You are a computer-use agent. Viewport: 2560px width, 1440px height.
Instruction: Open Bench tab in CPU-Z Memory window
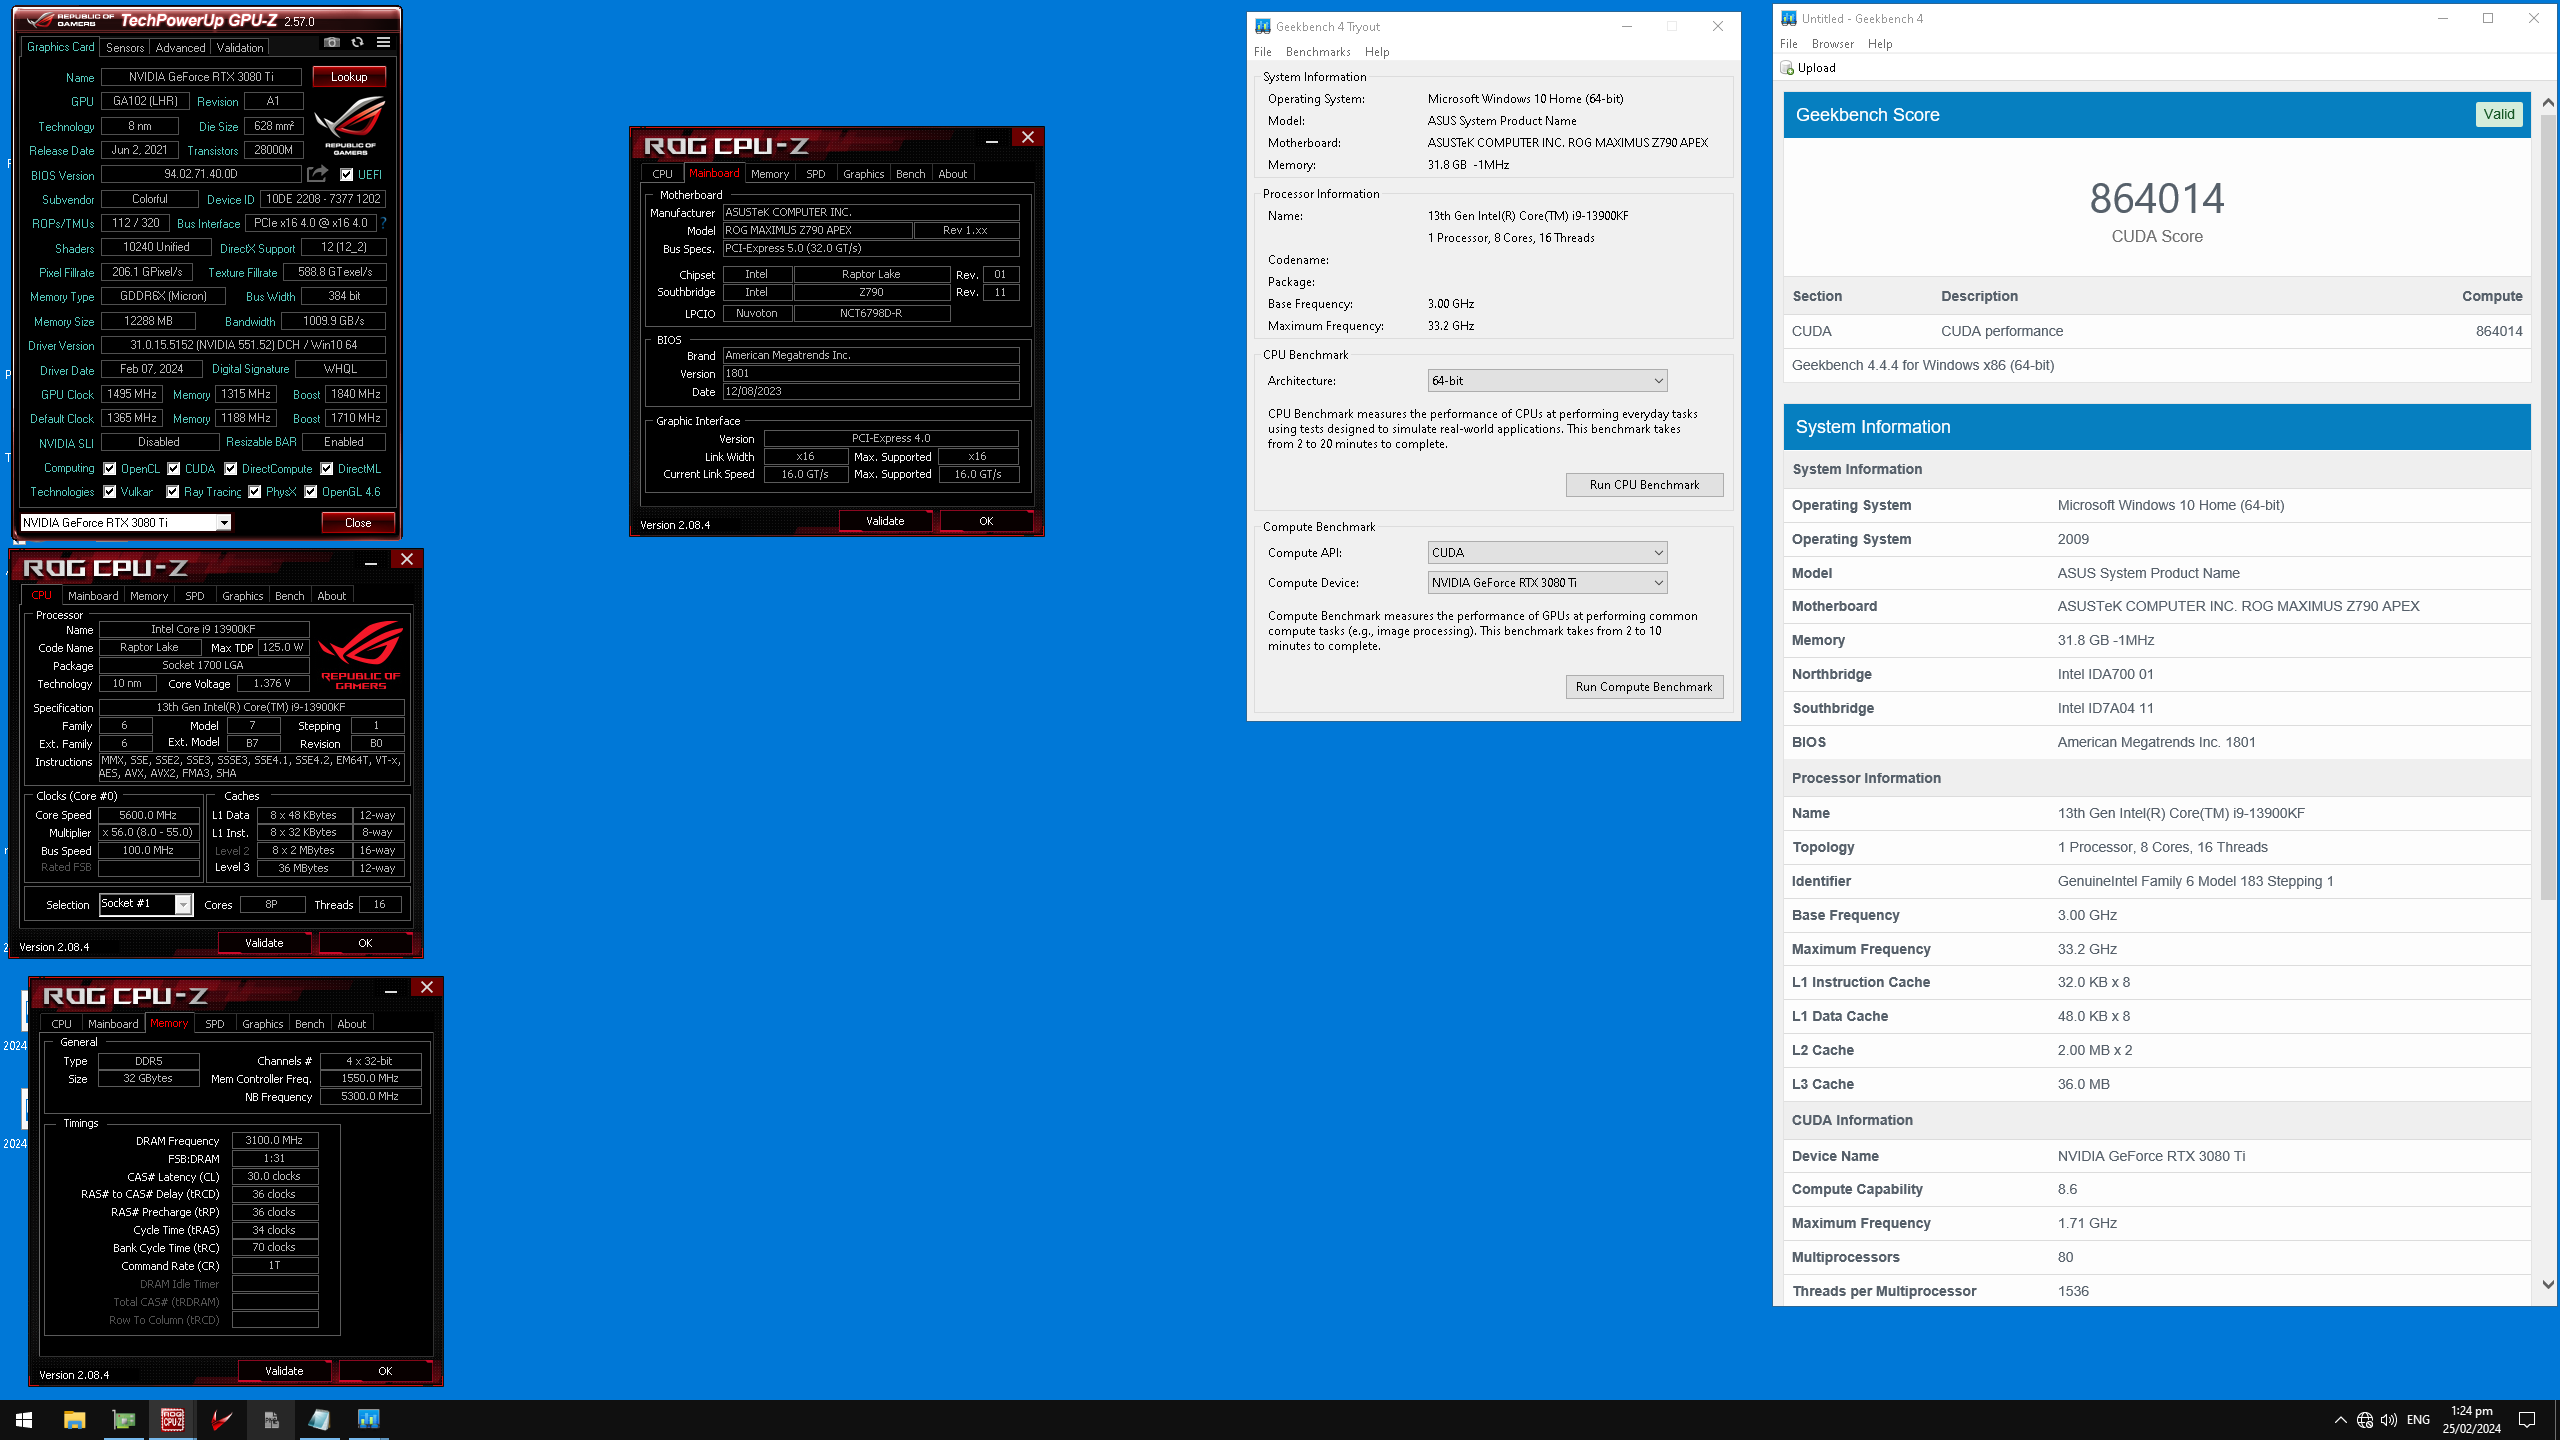(309, 1024)
